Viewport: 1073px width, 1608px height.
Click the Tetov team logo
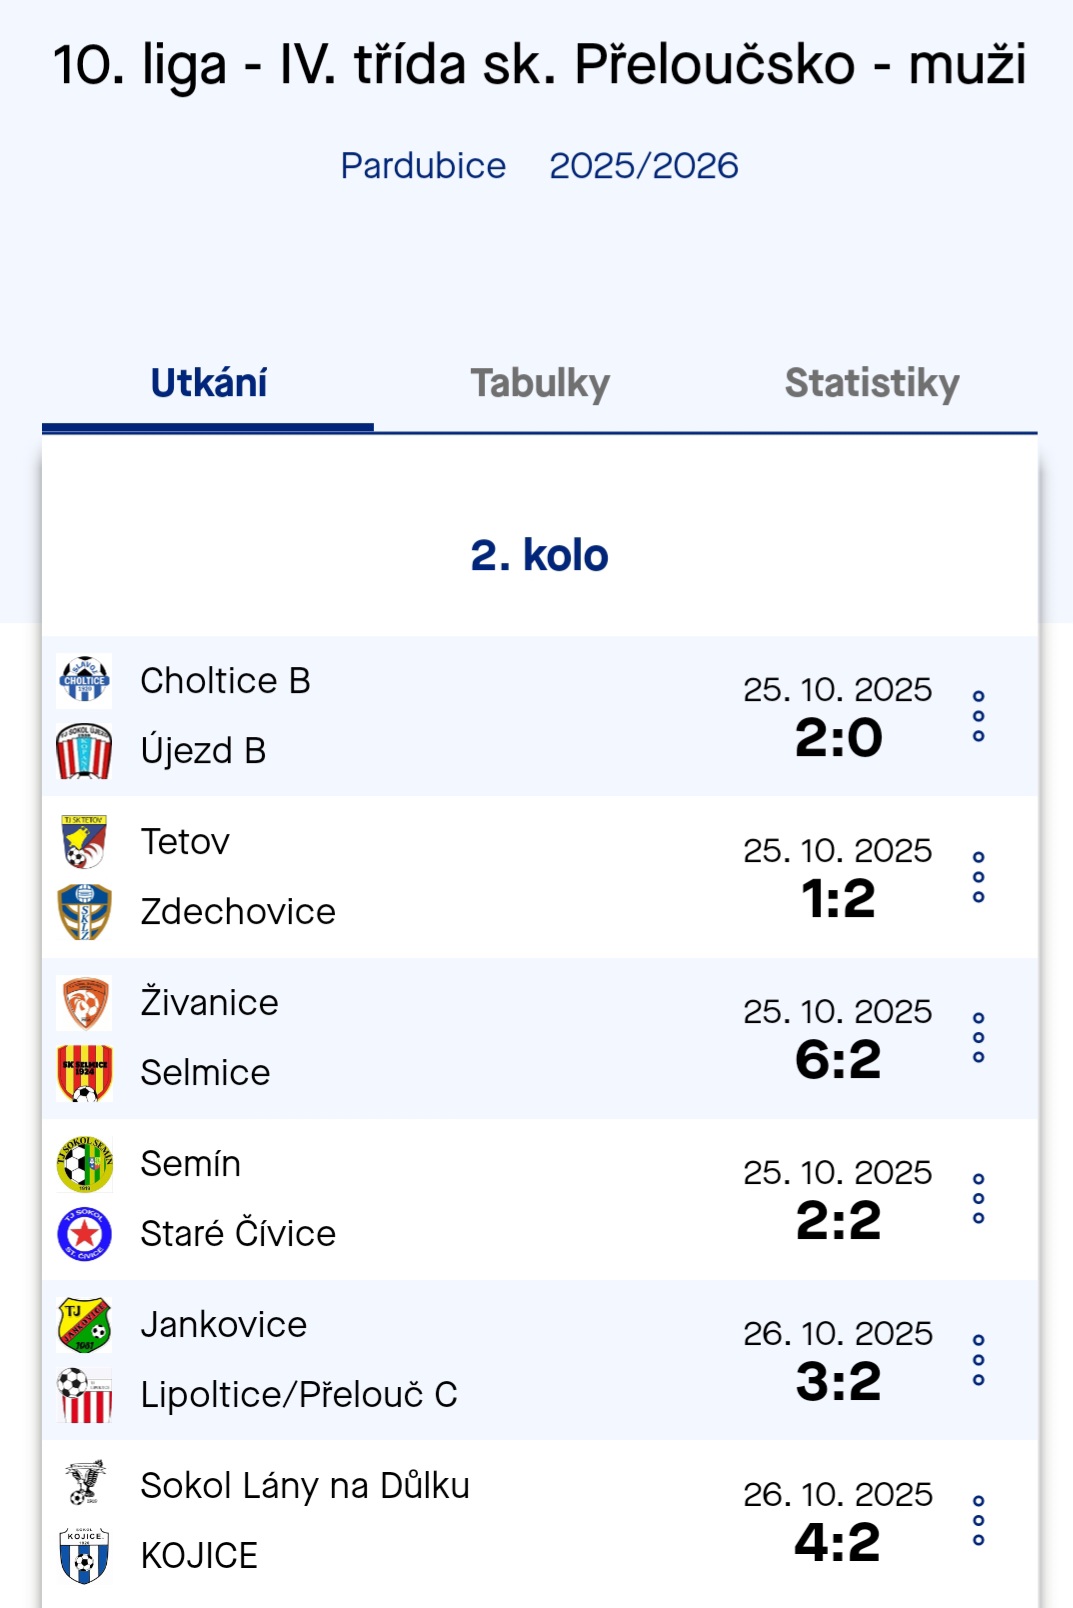point(84,842)
